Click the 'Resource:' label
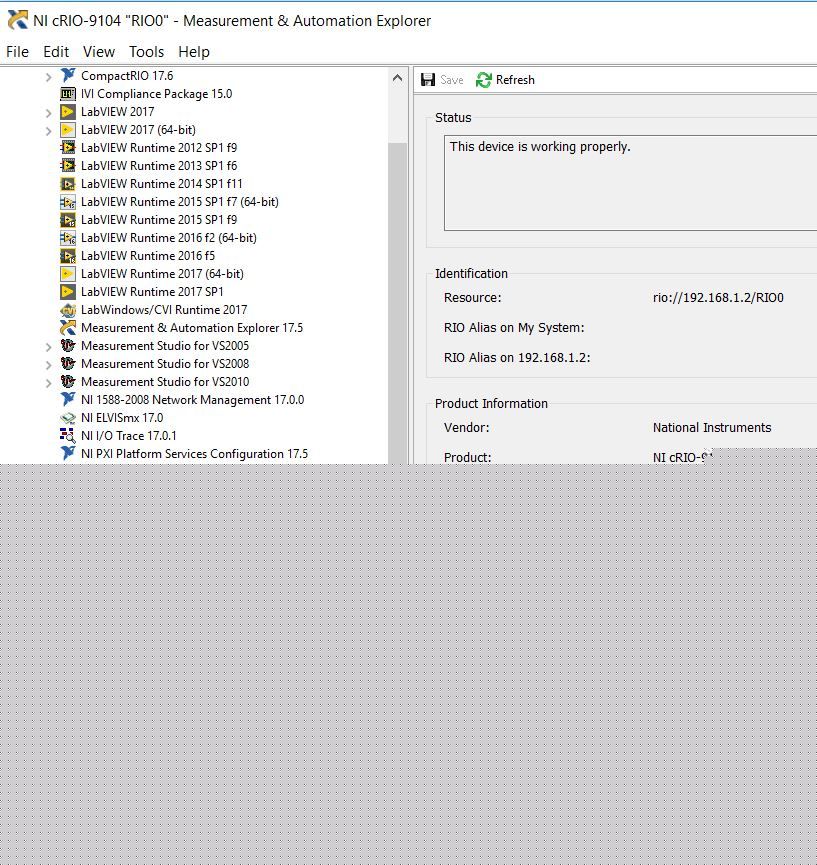 click(x=472, y=298)
